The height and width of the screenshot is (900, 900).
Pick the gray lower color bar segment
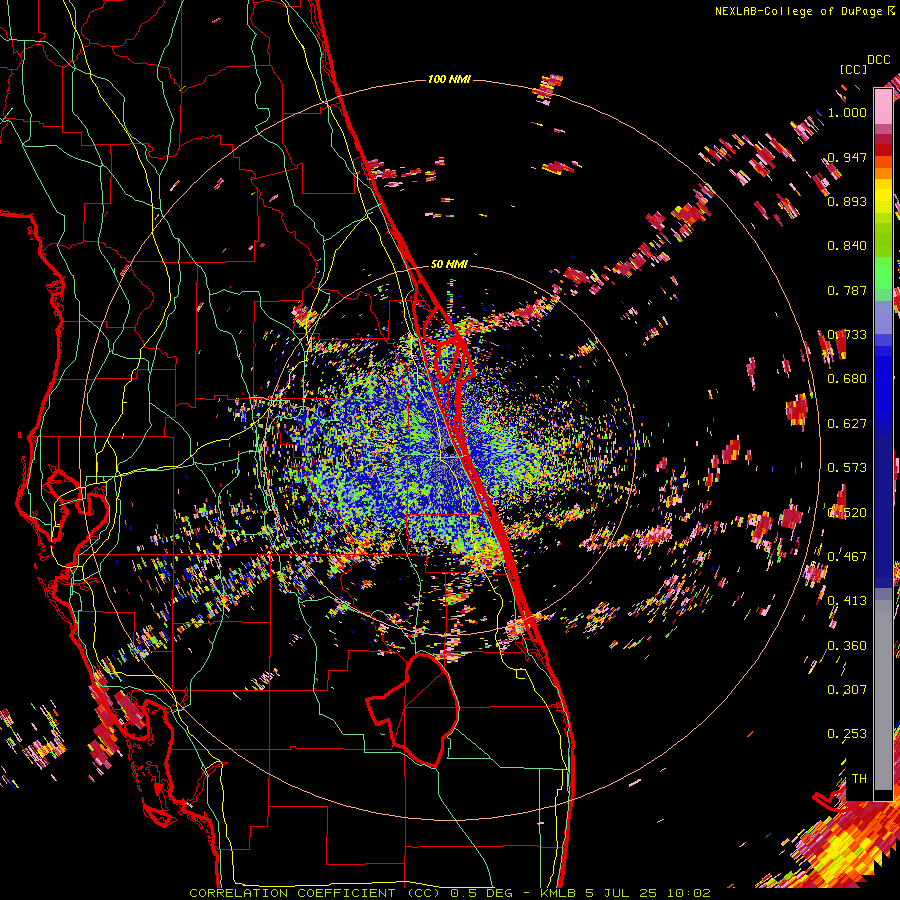[883, 695]
